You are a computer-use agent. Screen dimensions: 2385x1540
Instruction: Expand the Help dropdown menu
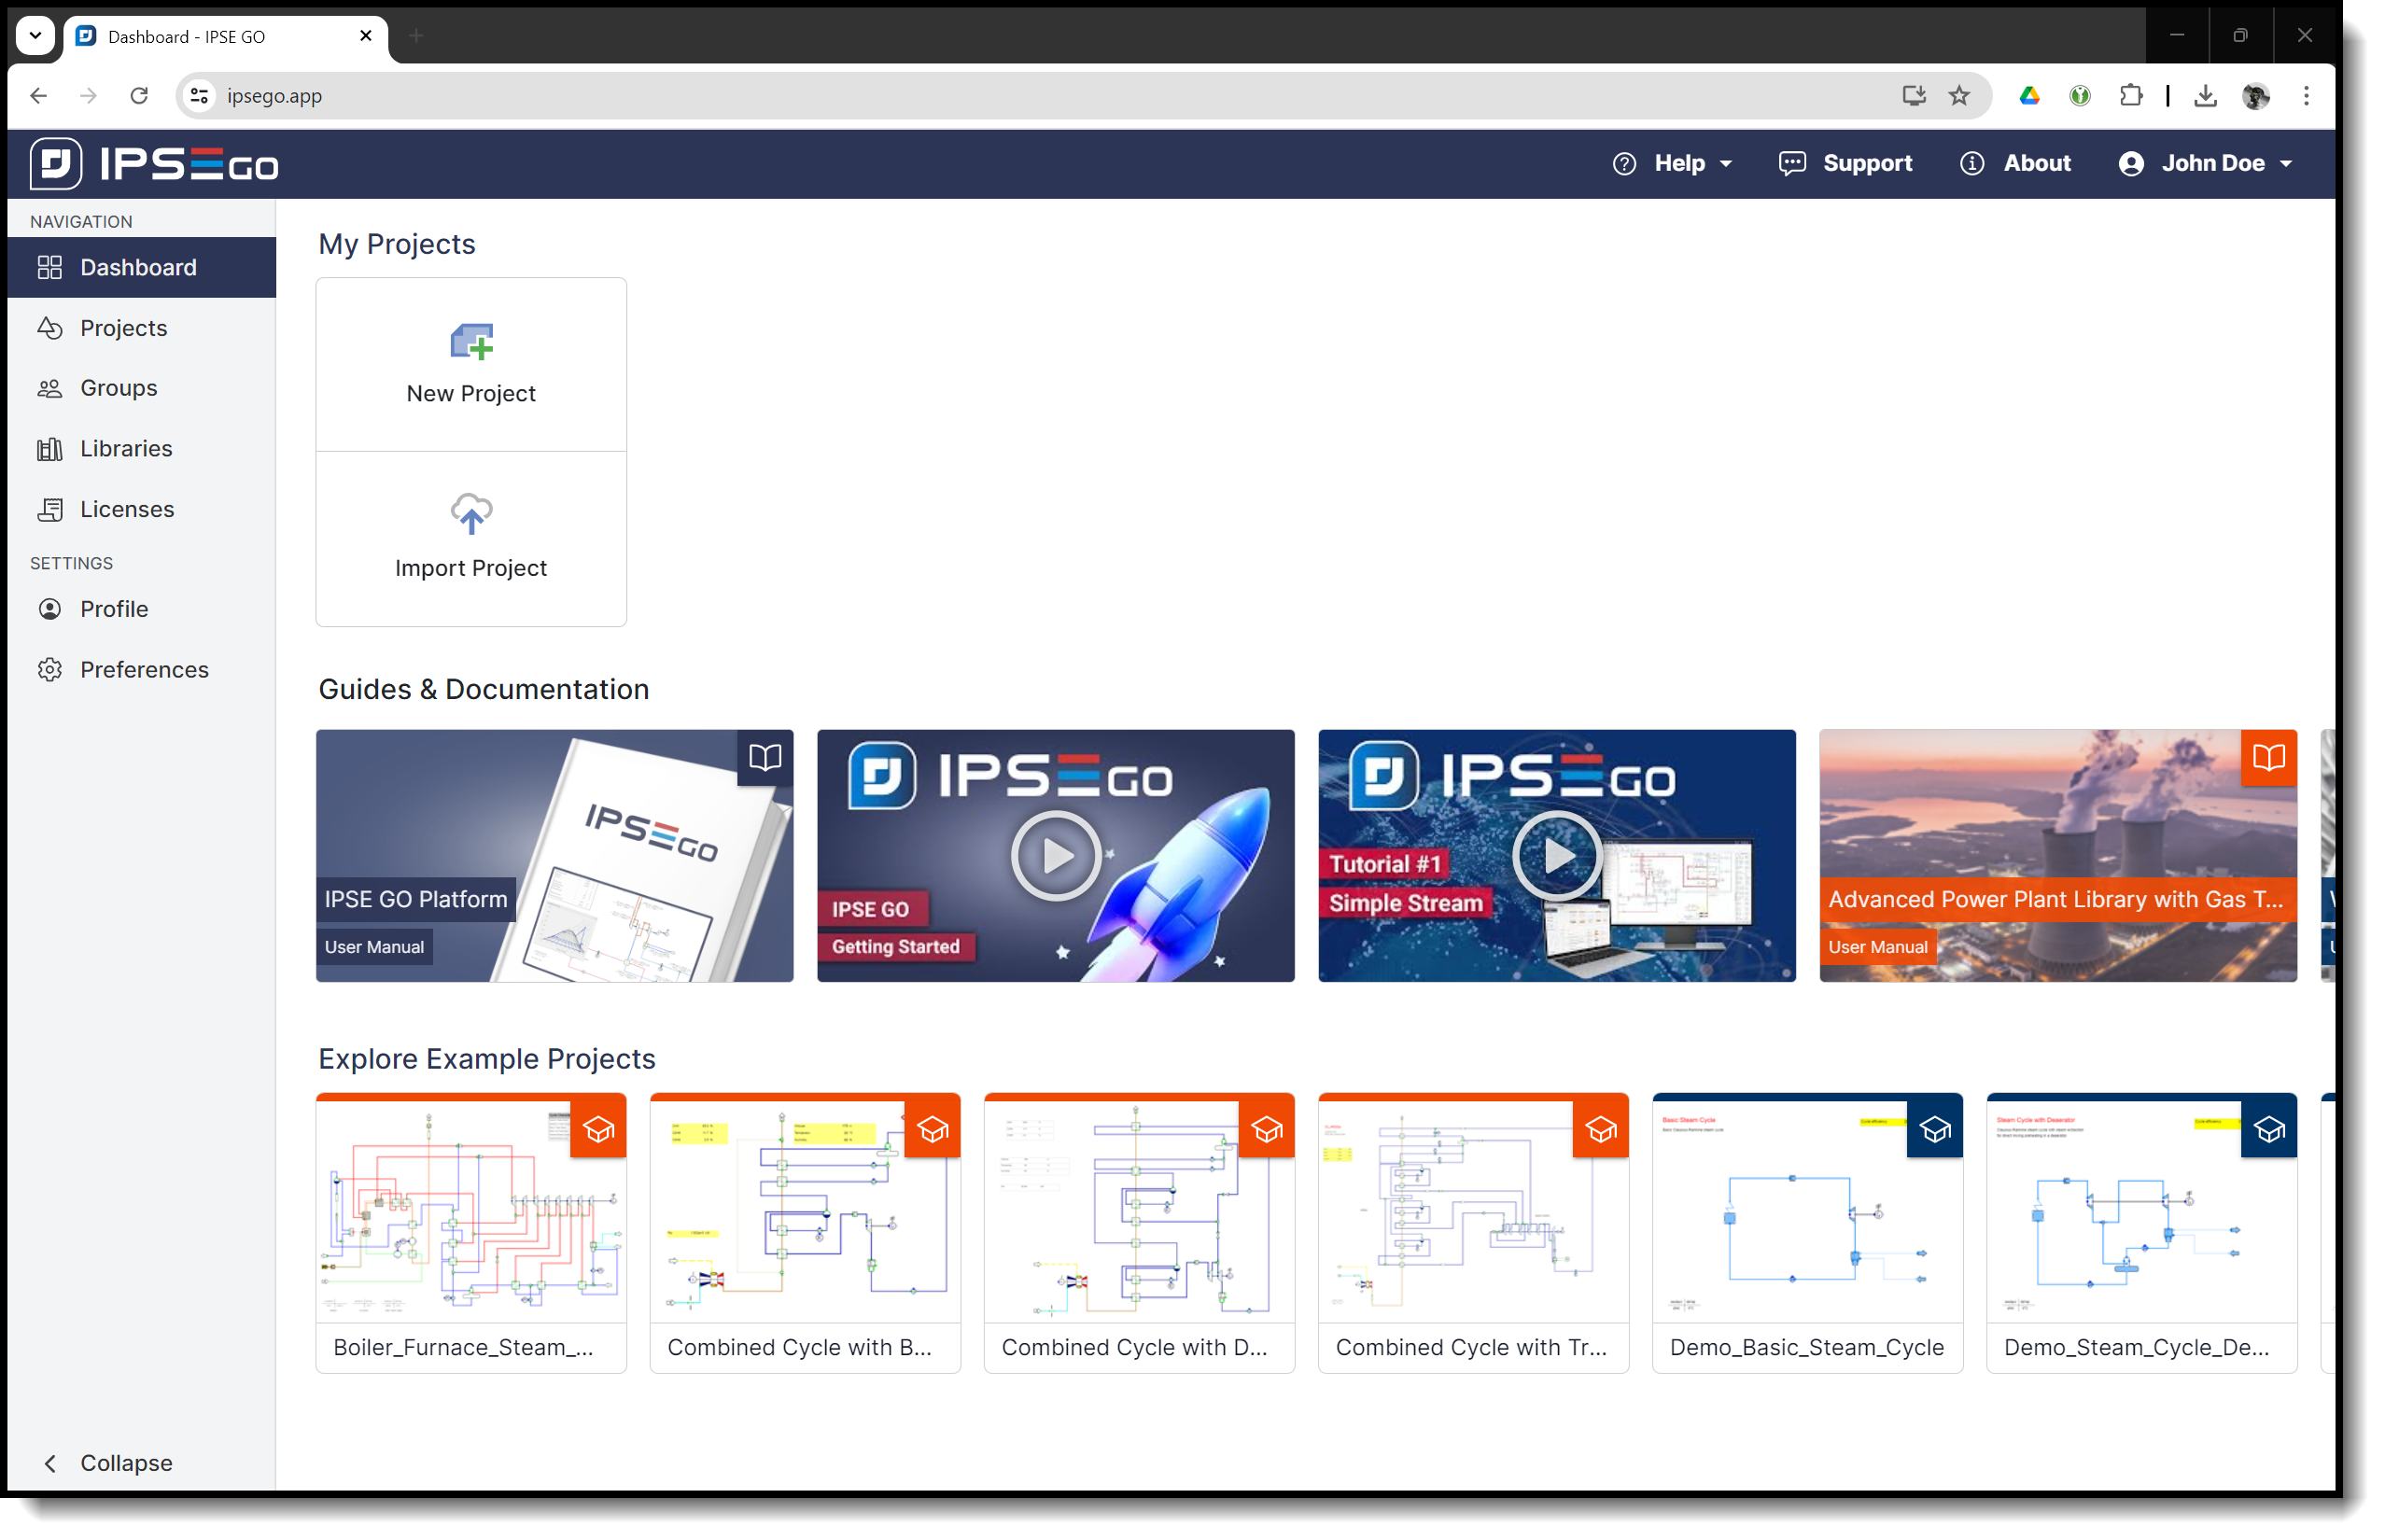[1672, 163]
